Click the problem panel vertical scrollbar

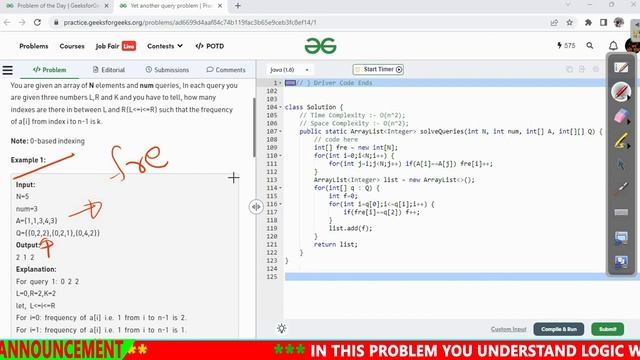tap(254, 127)
